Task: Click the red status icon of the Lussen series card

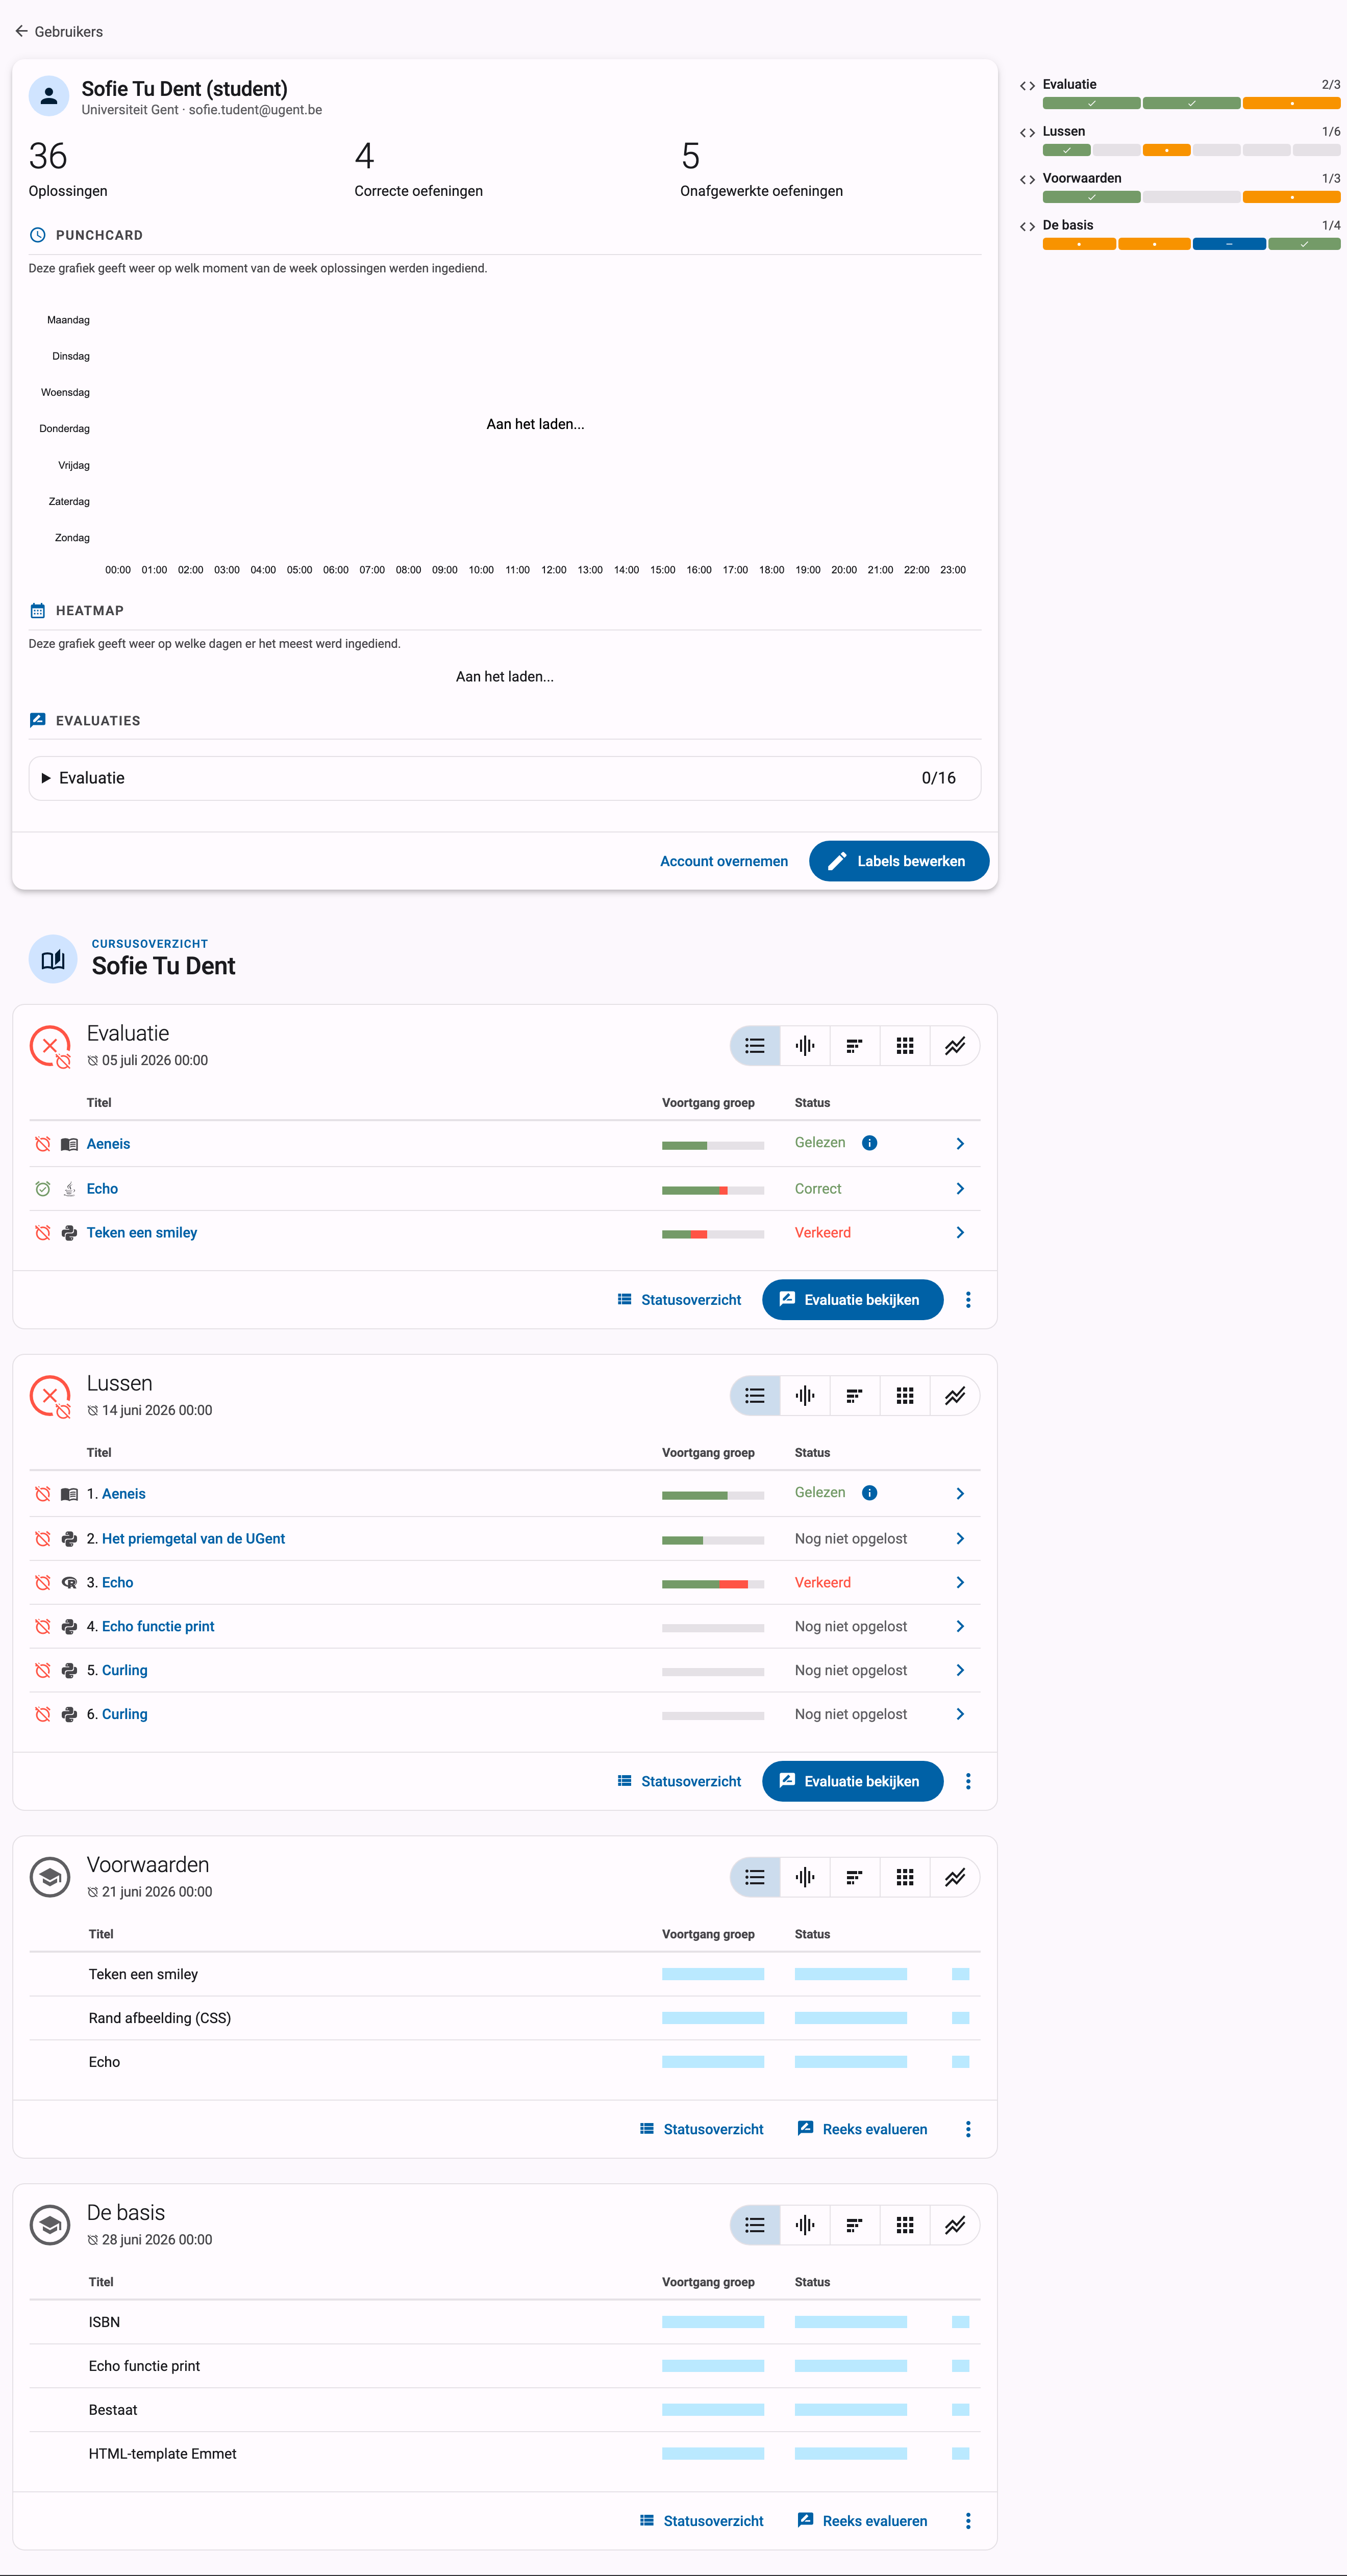Action: tap(50, 1396)
